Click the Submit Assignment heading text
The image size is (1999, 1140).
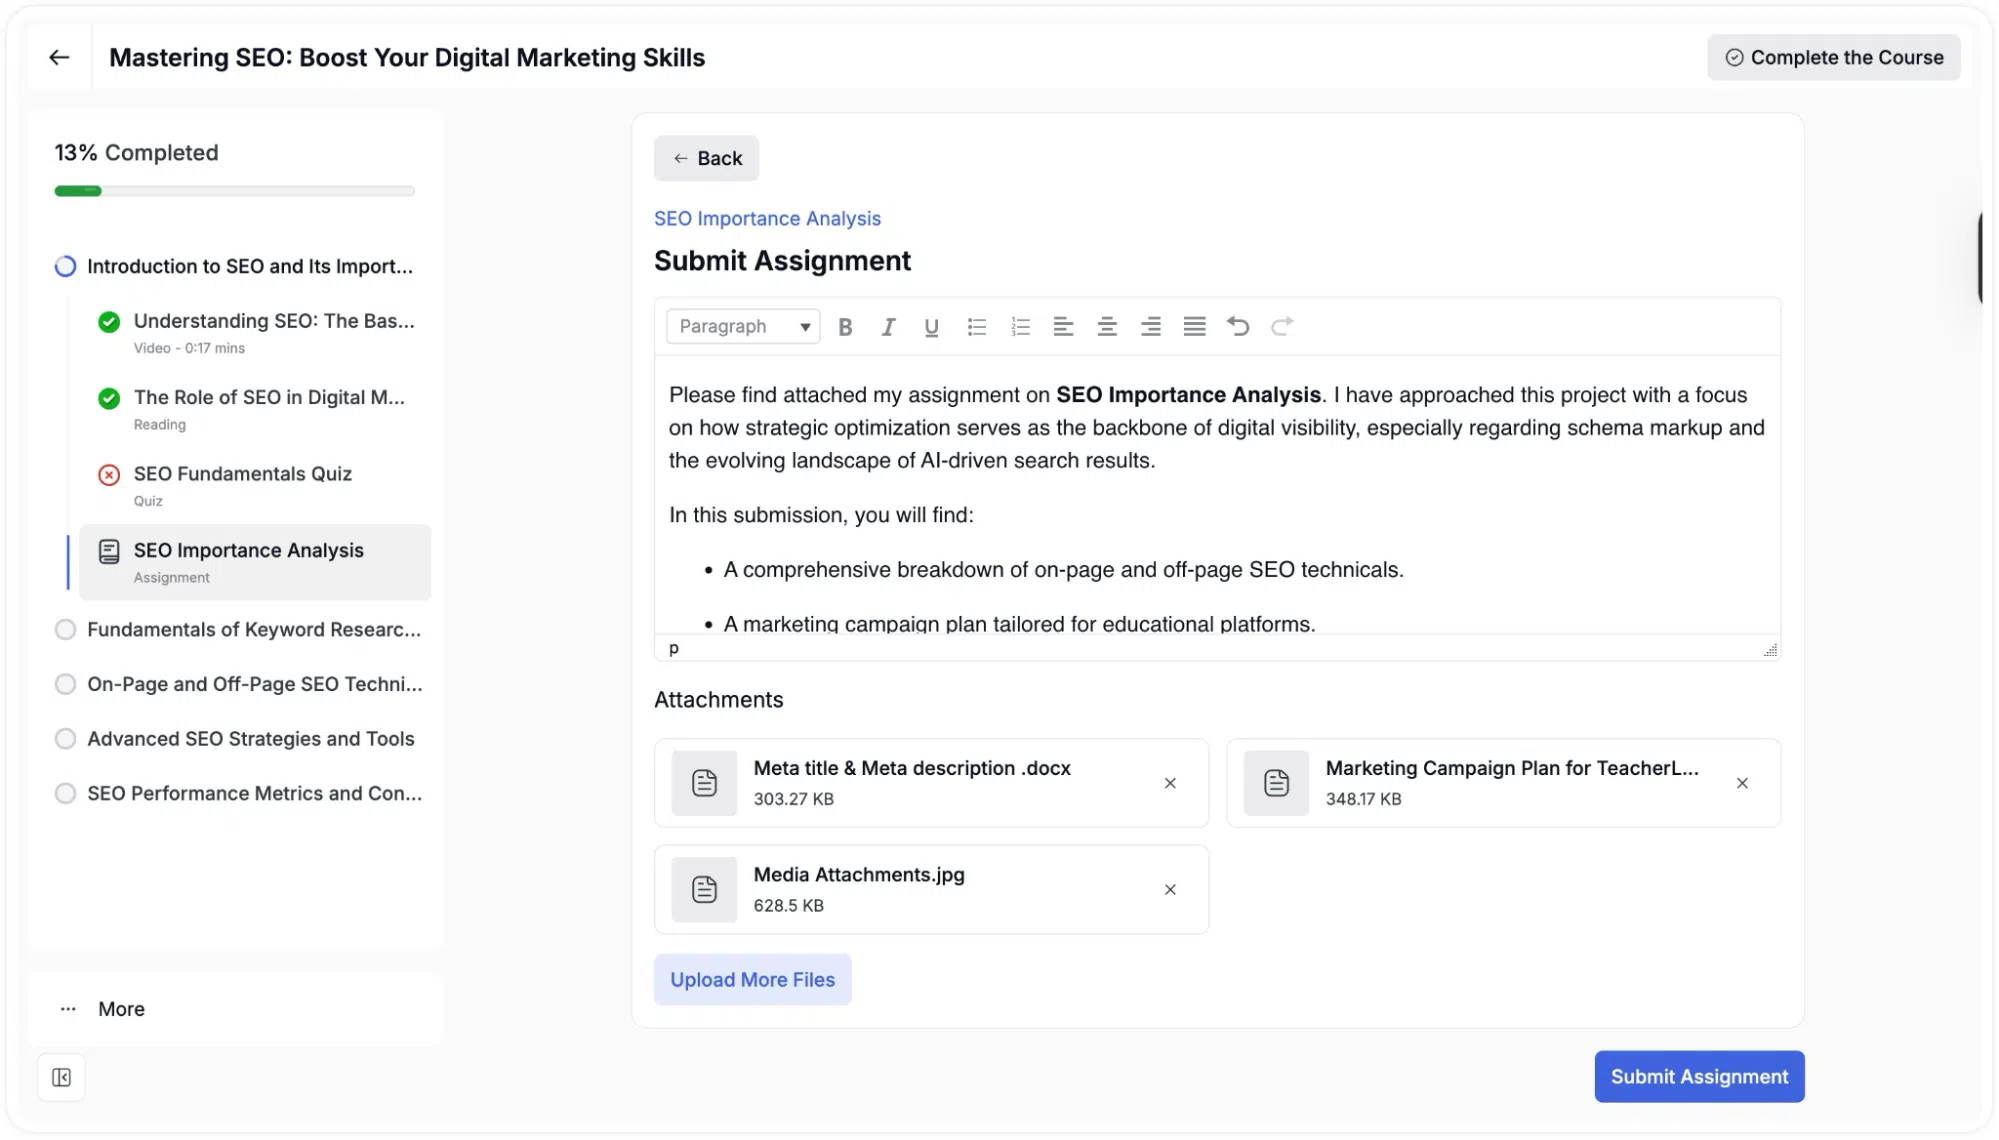(x=782, y=261)
